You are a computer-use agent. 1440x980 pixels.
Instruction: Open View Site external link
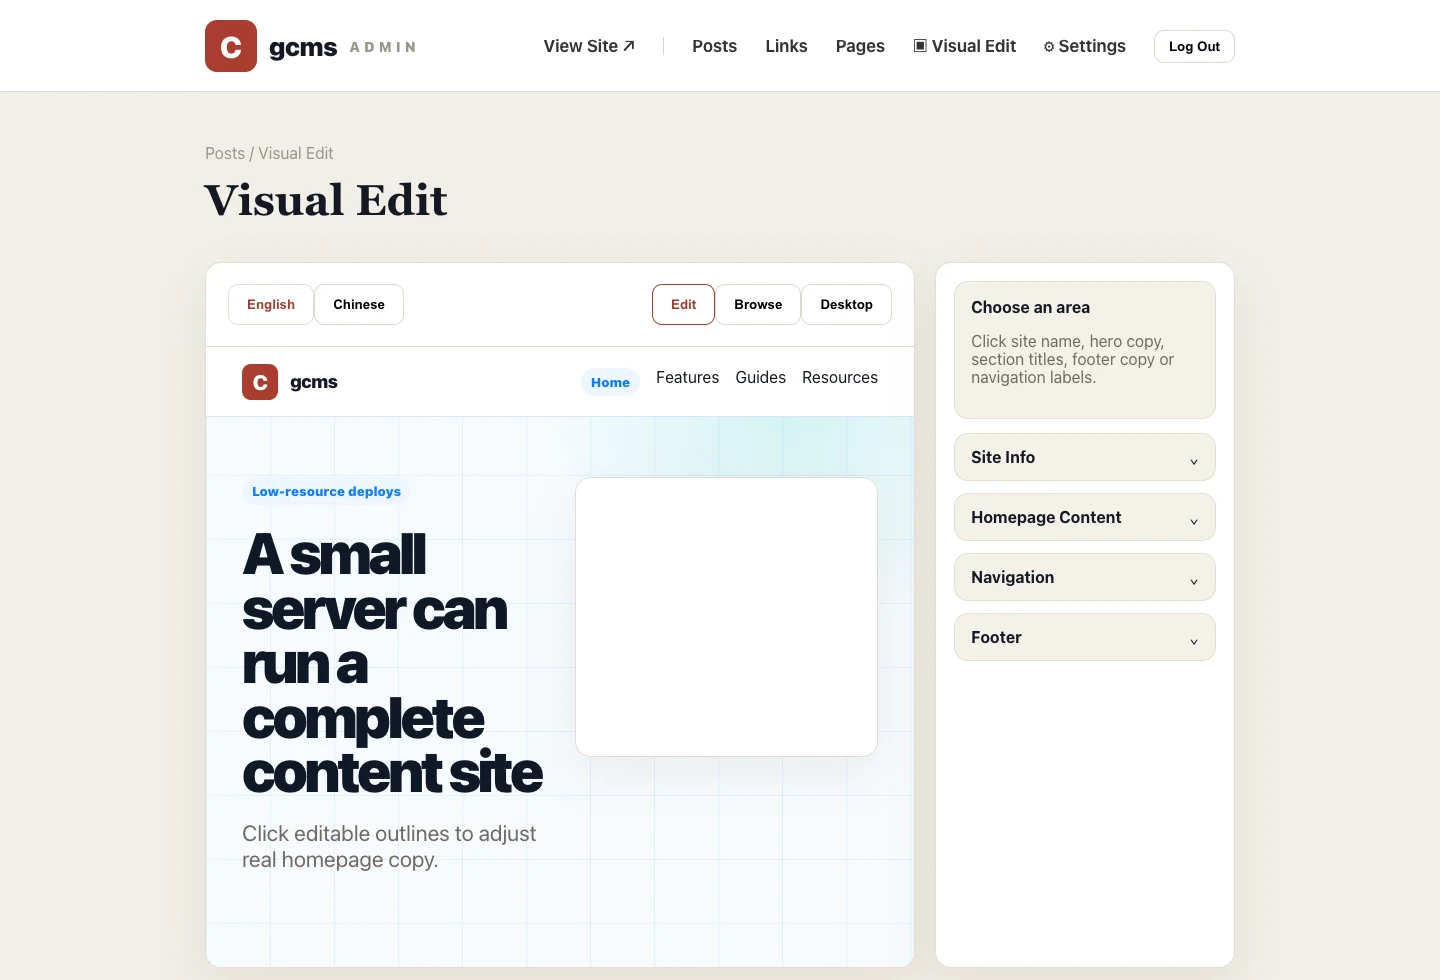point(589,46)
